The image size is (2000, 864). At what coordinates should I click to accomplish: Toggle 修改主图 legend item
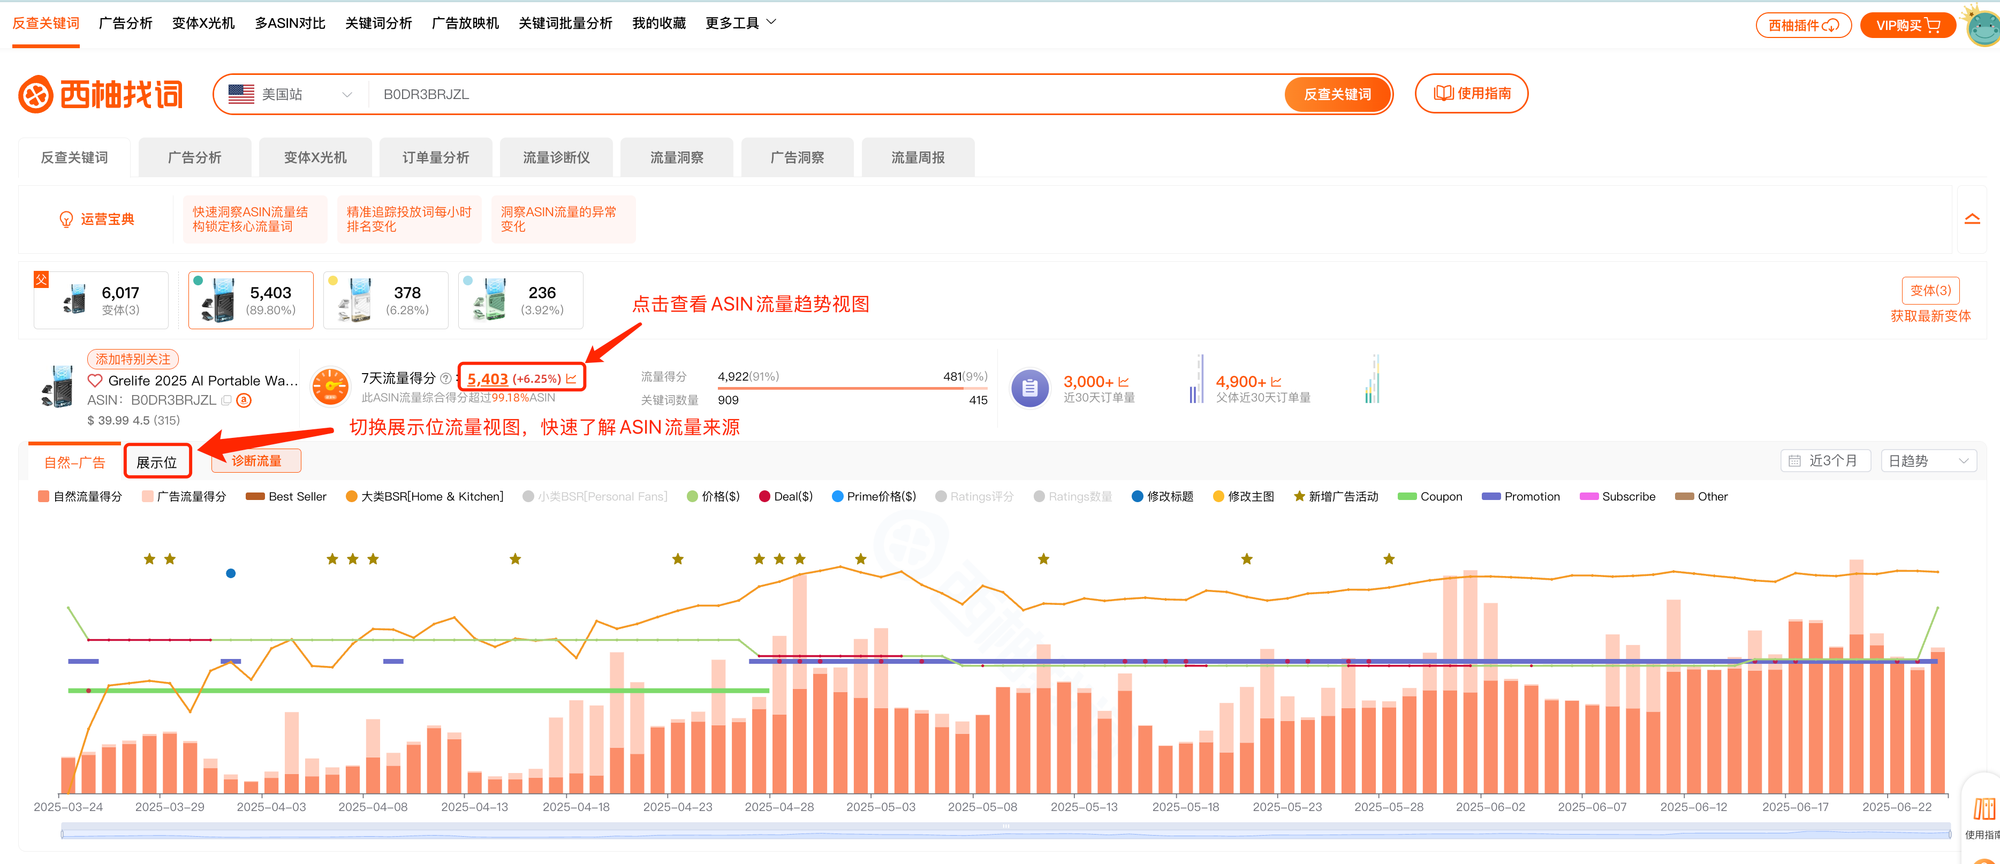1243,496
